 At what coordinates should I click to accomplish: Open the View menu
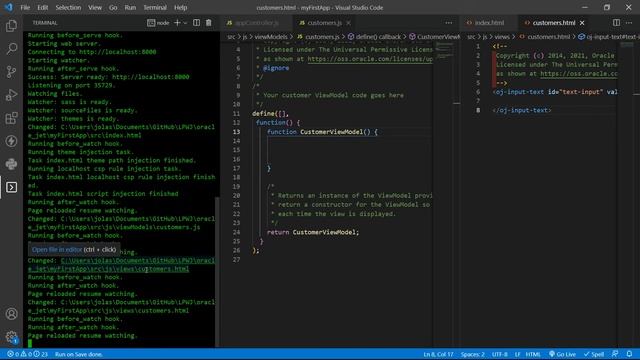[x=95, y=7]
